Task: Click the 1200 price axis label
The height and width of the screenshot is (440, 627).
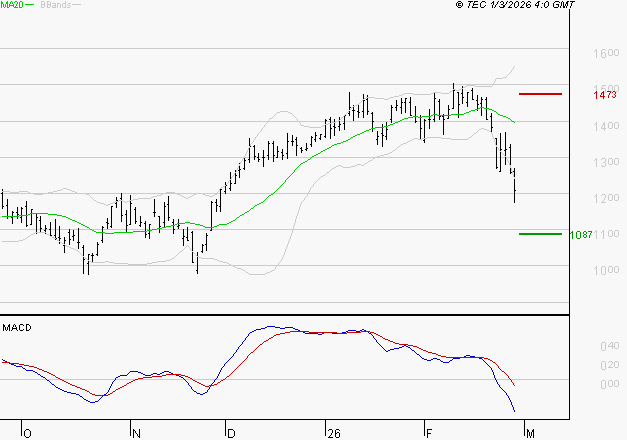Action: [x=606, y=198]
